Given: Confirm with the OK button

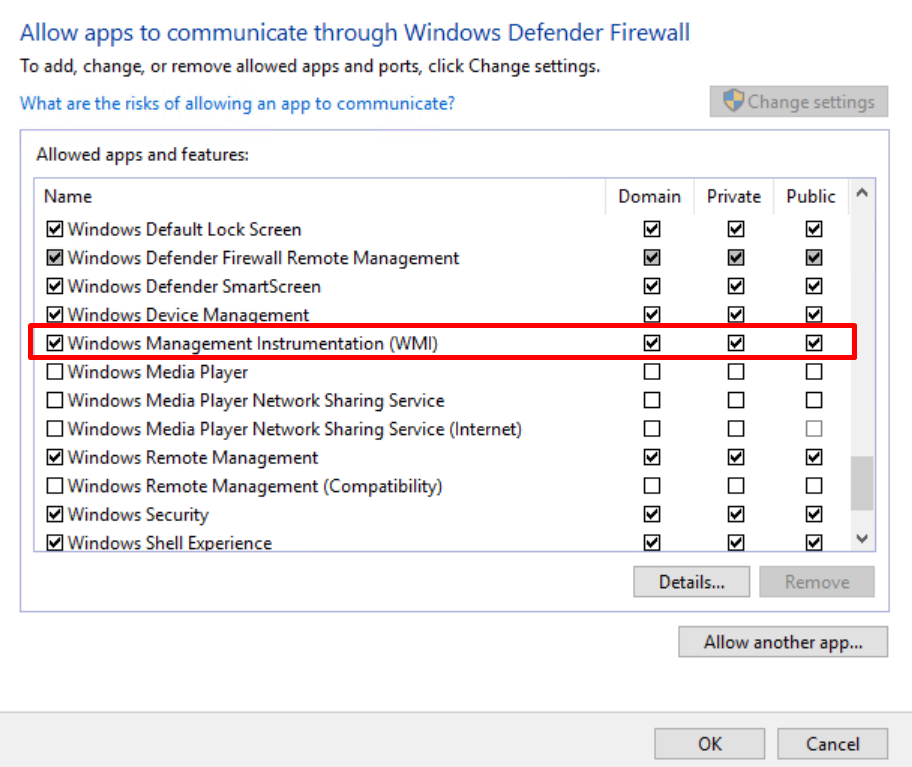Looking at the screenshot, I should pyautogui.click(x=709, y=744).
